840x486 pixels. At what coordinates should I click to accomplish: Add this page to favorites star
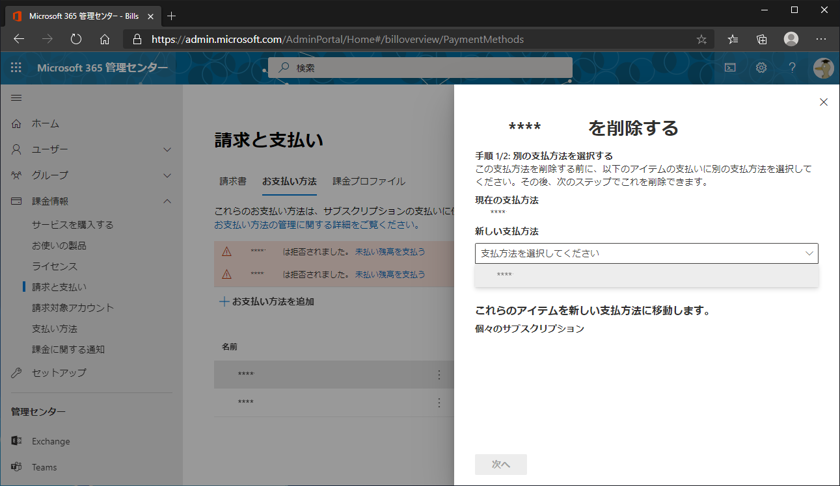point(701,39)
